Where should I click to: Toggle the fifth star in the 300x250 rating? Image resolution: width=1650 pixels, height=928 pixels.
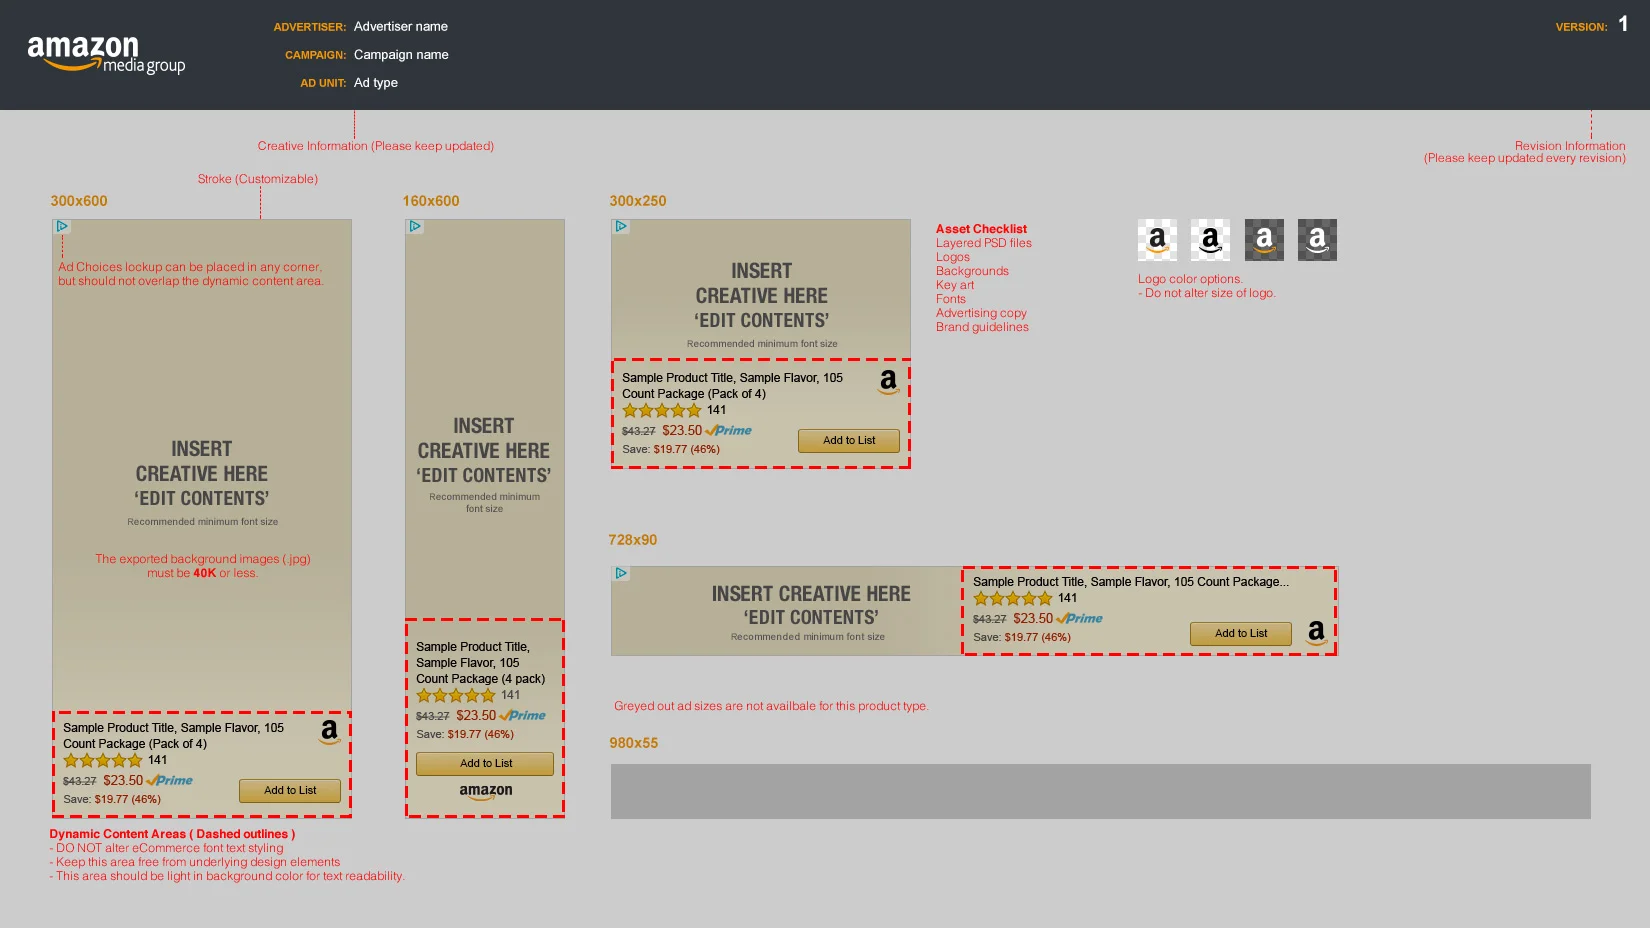[695, 410]
